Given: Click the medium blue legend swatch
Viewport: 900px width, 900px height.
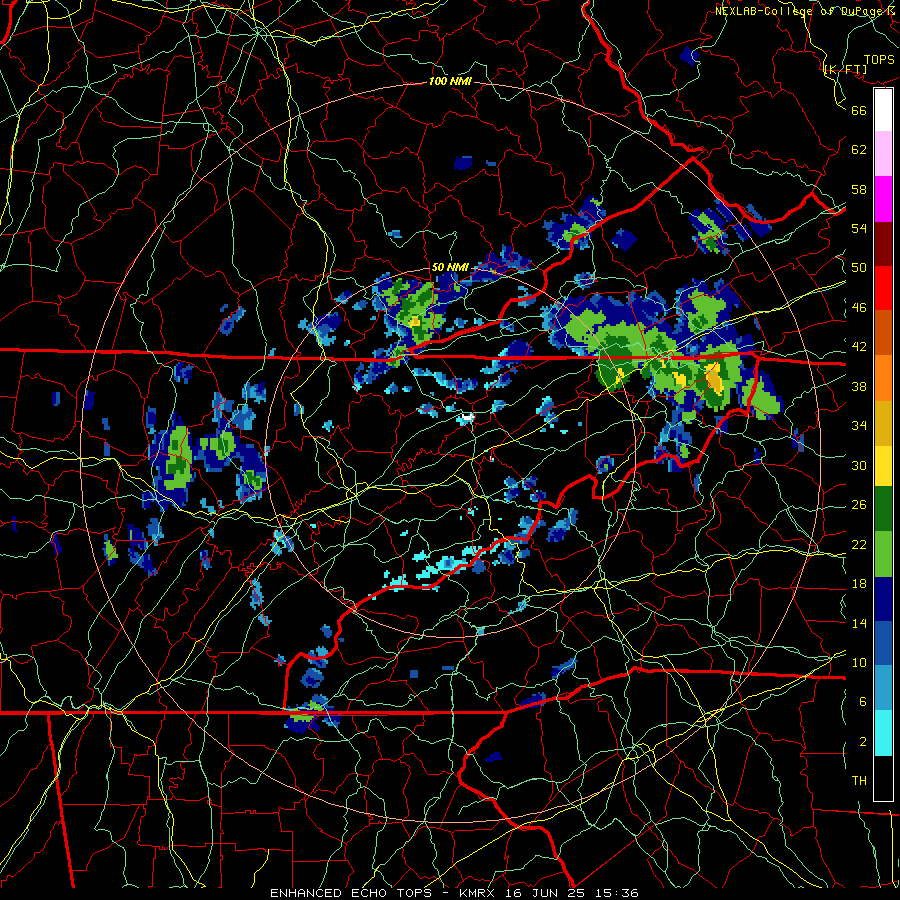Looking at the screenshot, I should point(883,643).
